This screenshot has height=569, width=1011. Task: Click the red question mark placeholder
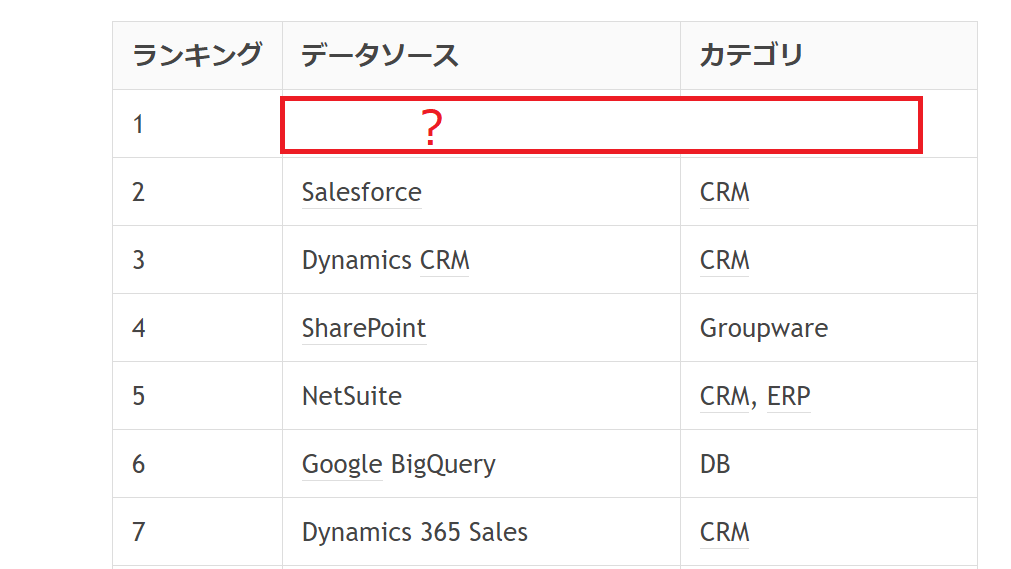coord(430,128)
